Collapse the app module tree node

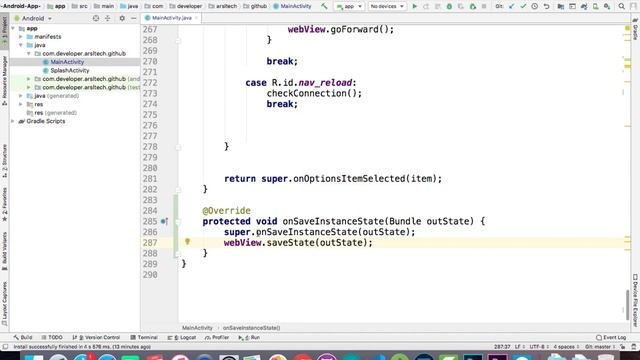pos(13,28)
